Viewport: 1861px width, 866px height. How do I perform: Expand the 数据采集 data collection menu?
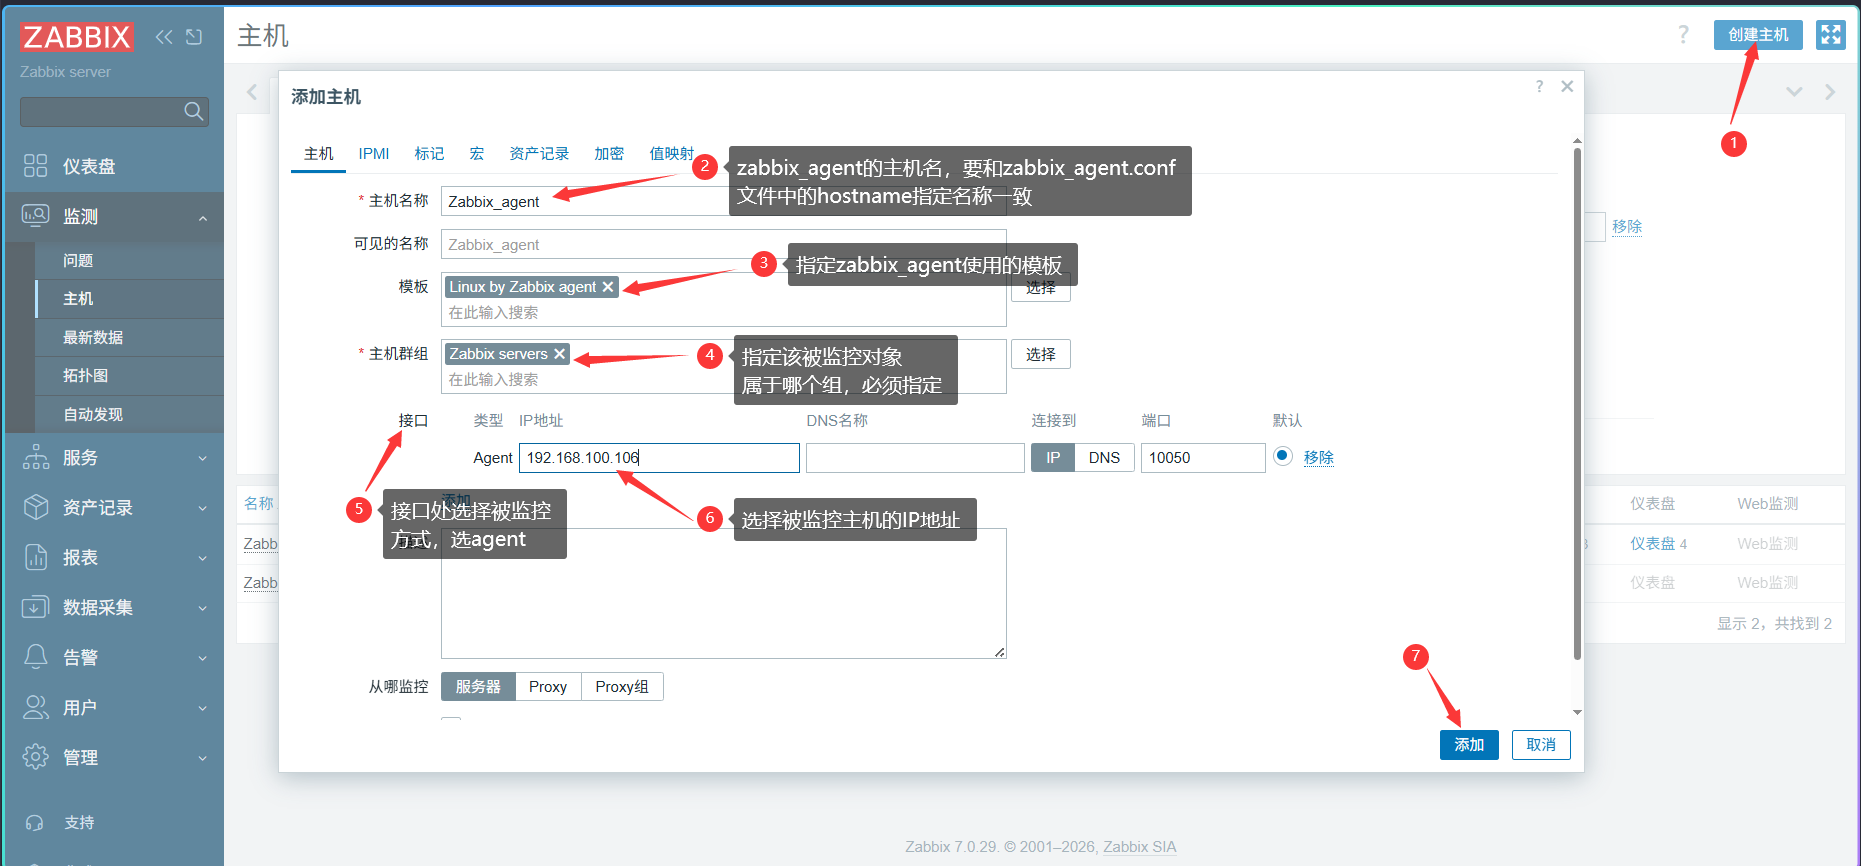112,608
